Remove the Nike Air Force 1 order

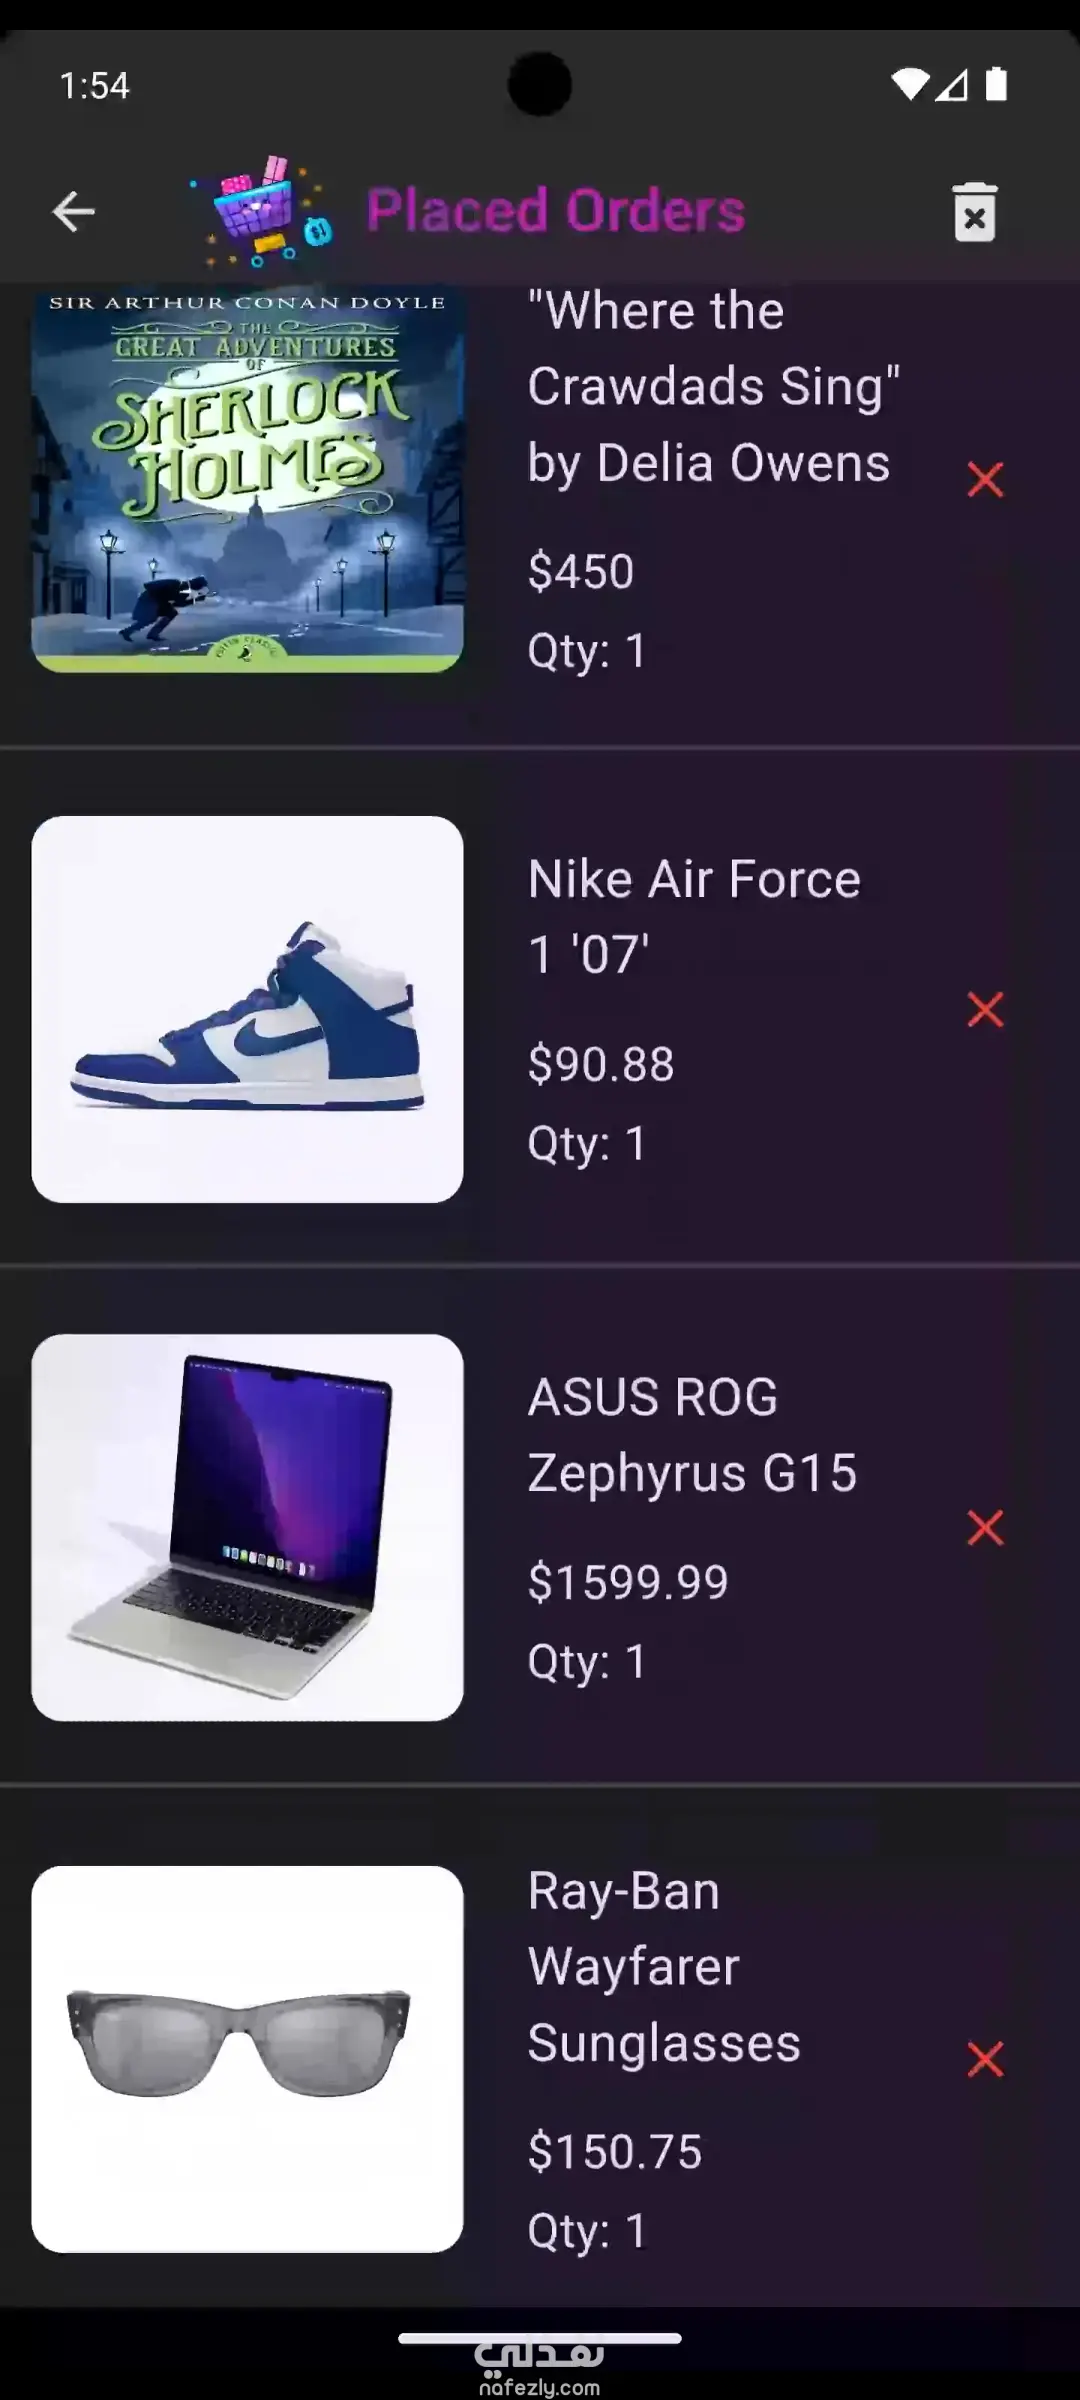click(985, 1010)
